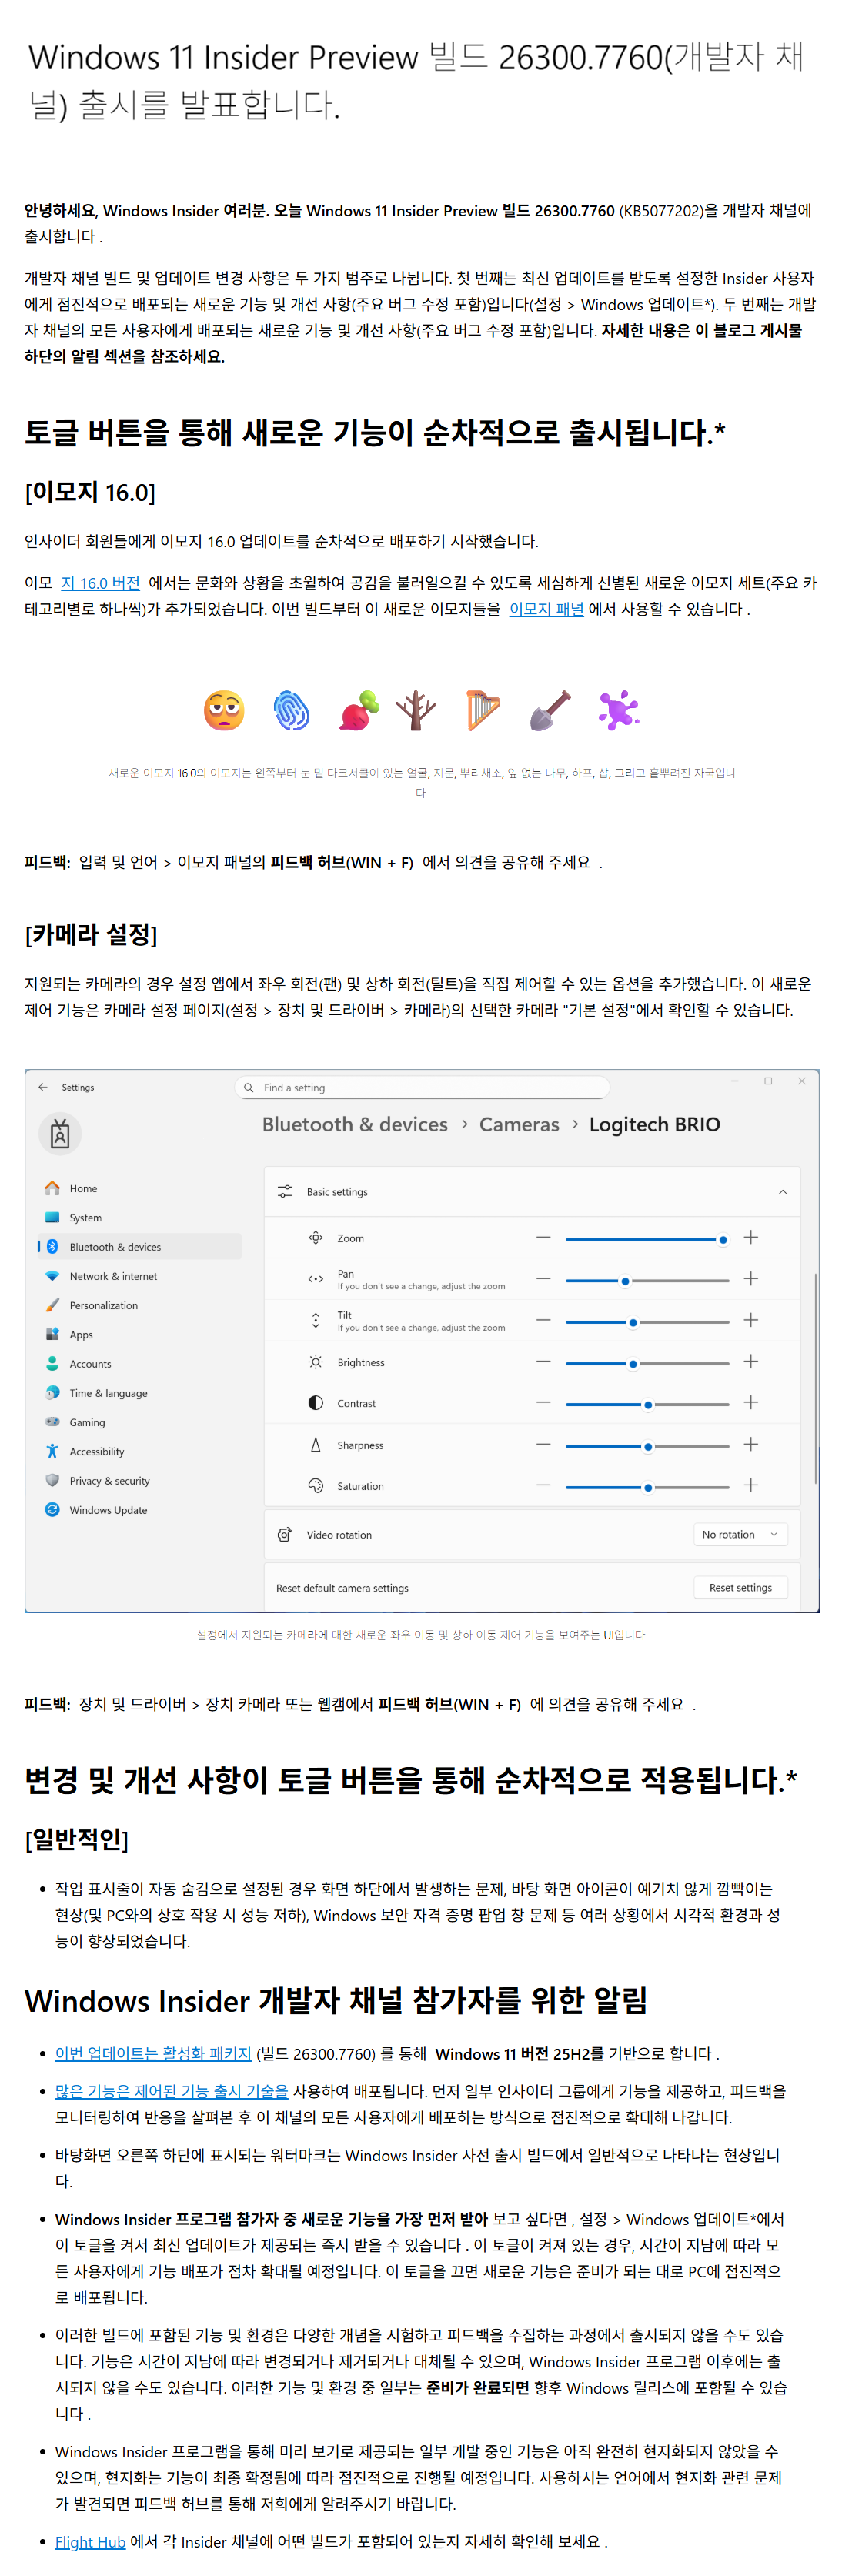Click the Zoom slider

[647, 1239]
